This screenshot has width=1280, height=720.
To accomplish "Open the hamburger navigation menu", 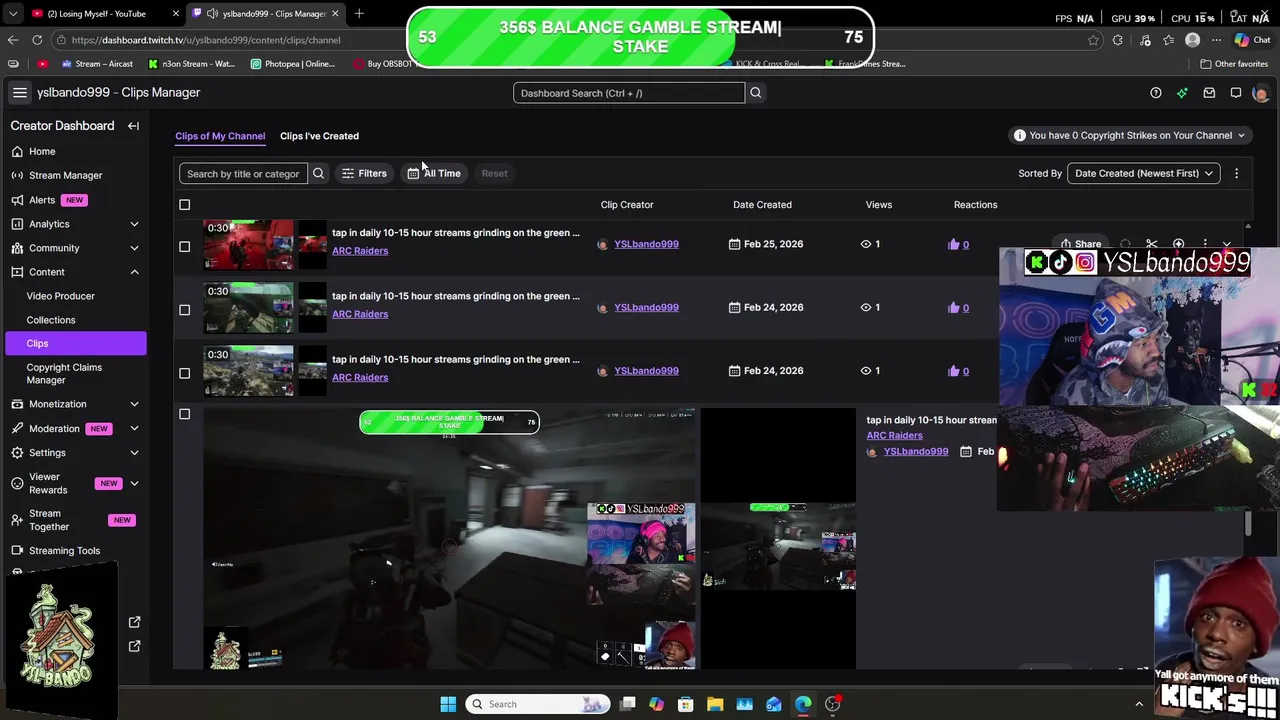I will point(19,92).
